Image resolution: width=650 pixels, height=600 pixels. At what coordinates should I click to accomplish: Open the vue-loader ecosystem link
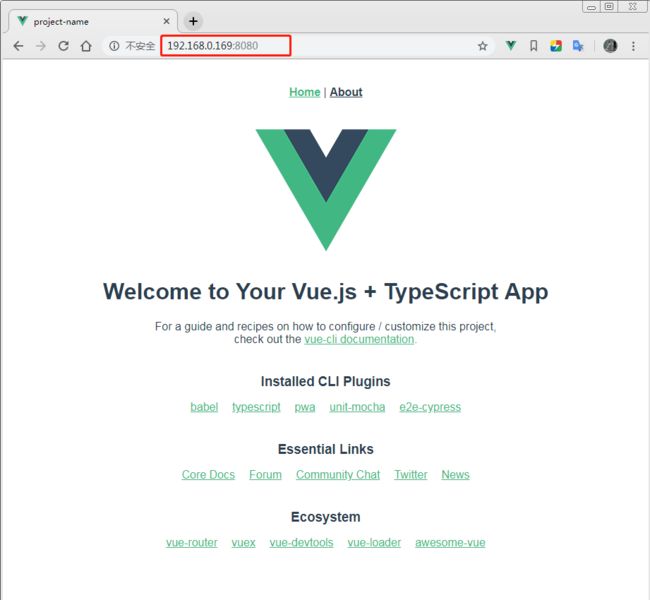374,543
